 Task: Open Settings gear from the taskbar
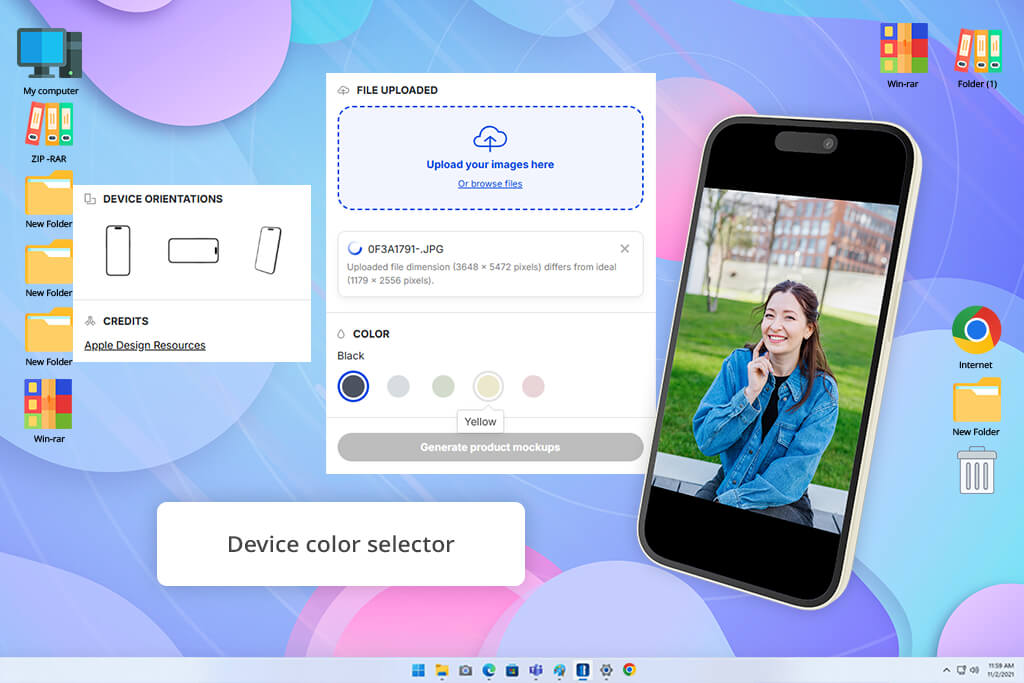[x=606, y=670]
